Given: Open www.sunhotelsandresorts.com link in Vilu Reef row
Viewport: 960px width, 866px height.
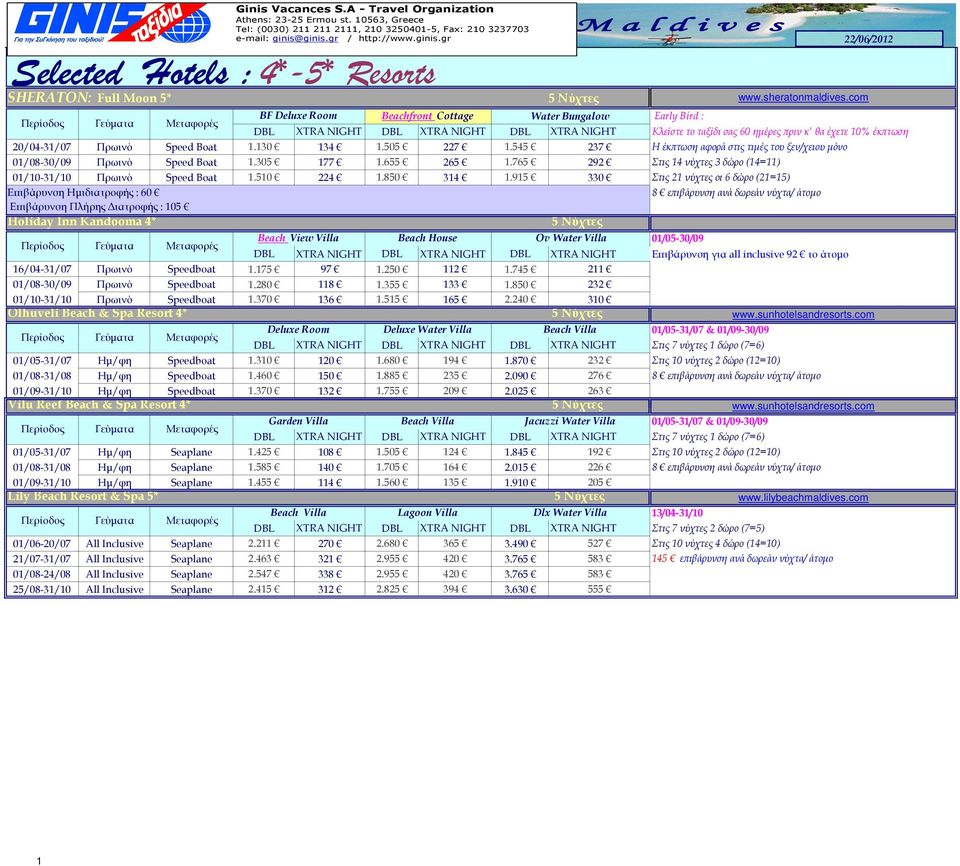Looking at the screenshot, I should pos(803,406).
